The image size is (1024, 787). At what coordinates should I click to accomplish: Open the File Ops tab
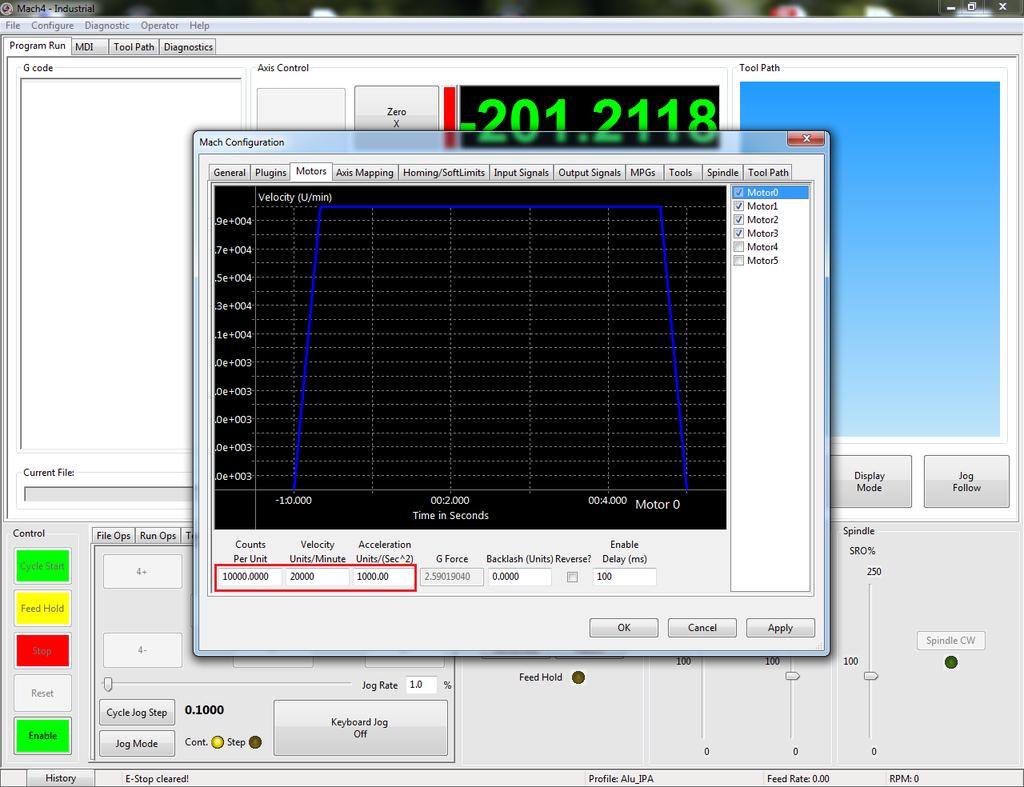[x=113, y=536]
